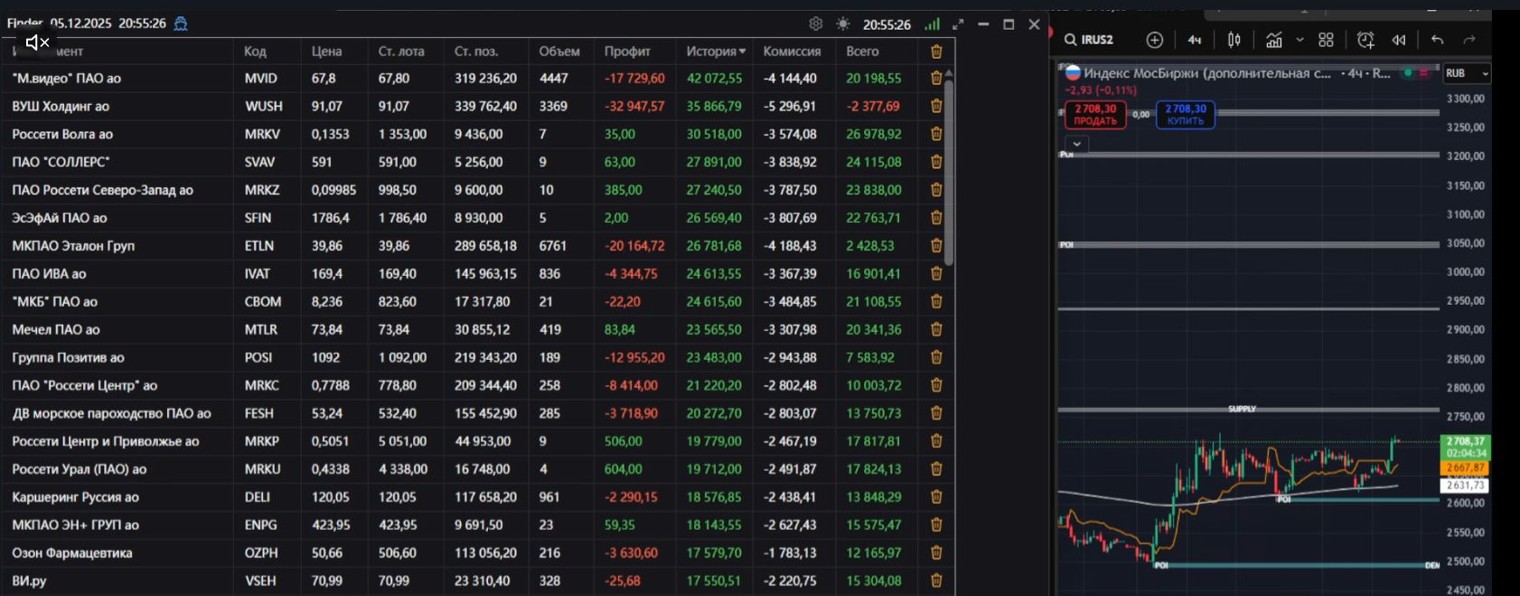Select 'Группа Позитив ао' instrument name
Screen dimensions: 1520x596
(68, 358)
